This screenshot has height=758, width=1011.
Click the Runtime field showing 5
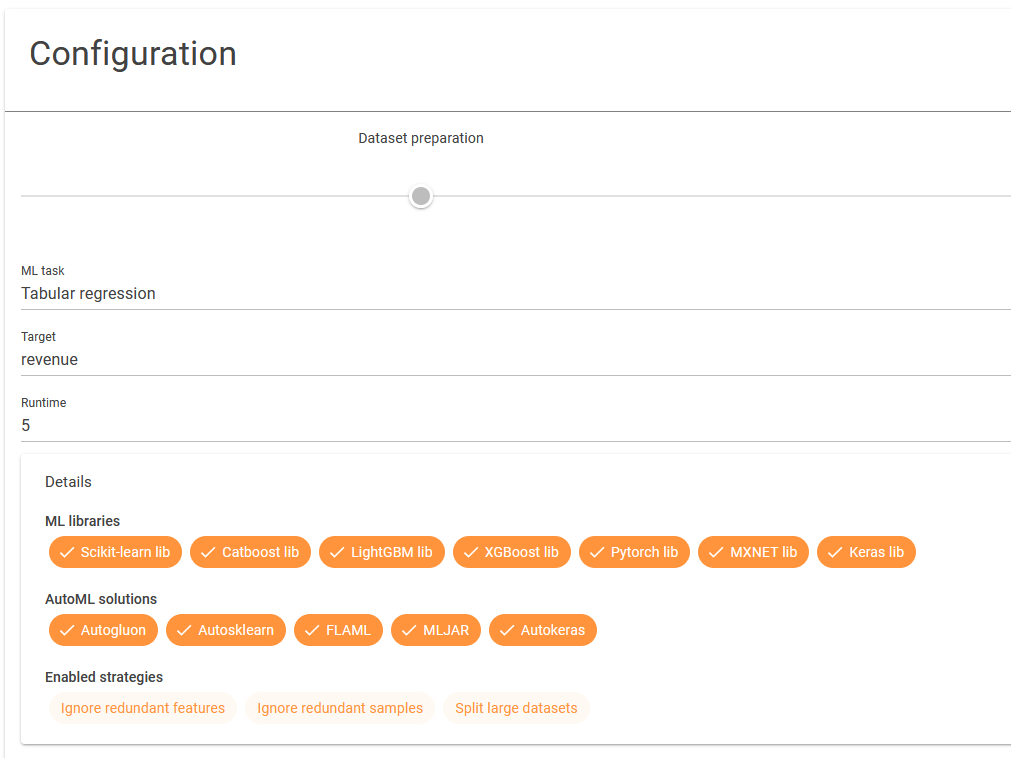516,425
